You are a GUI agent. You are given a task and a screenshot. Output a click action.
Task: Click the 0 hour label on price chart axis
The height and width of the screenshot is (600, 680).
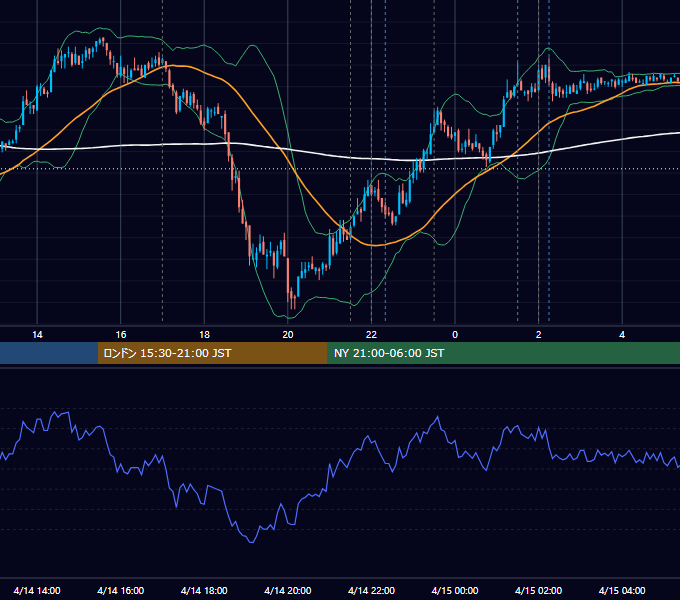click(x=455, y=335)
